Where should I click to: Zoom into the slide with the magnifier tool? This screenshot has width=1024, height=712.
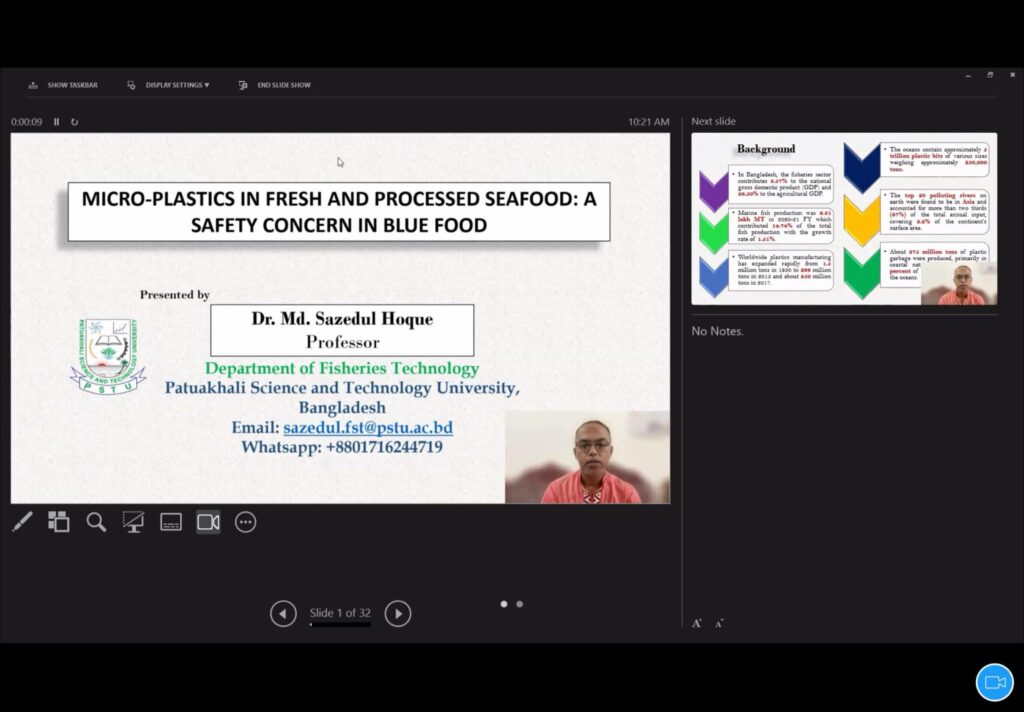pos(96,521)
